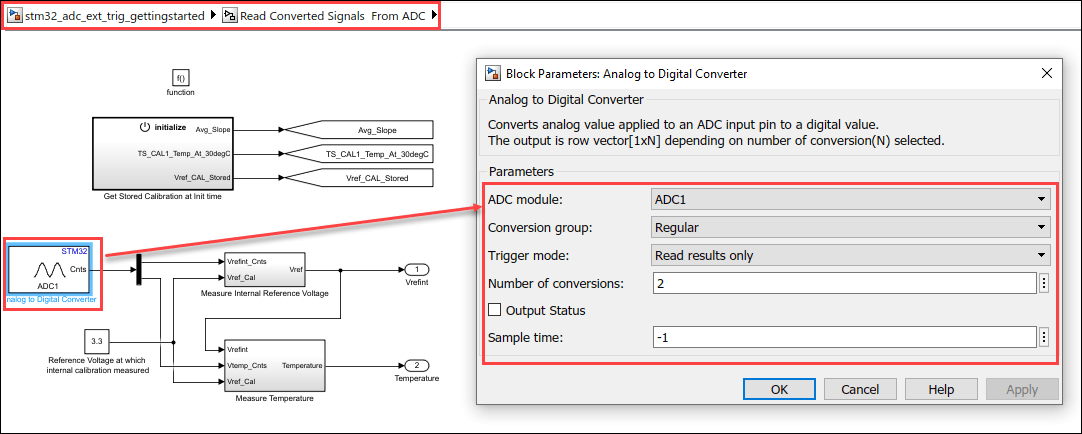
Task: Open the Trigger mode dropdown
Action: [850, 255]
